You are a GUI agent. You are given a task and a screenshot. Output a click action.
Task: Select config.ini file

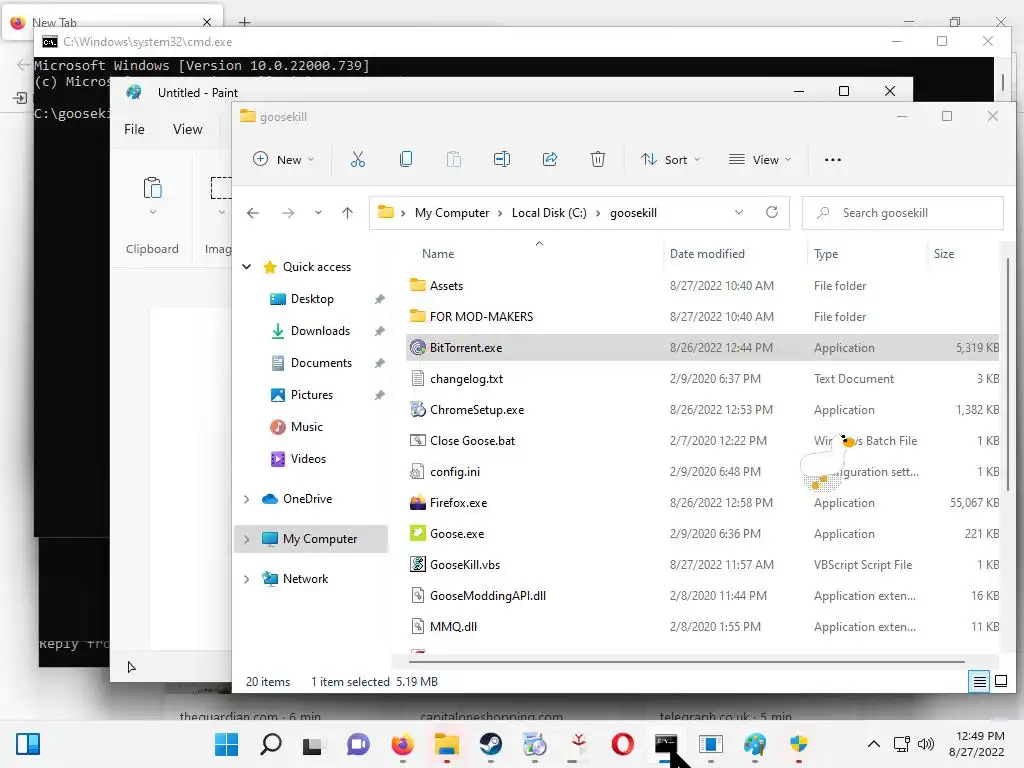coord(703,472)
